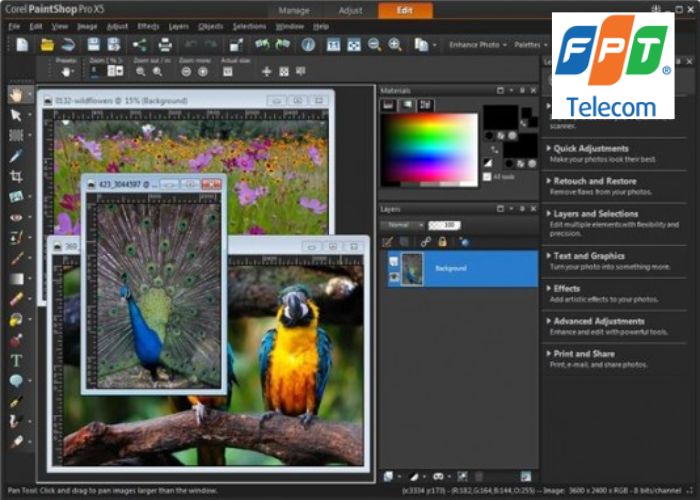Viewport: 700px width, 500px height.
Task: Open the layer blend mode Normal dropdown
Action: click(402, 225)
